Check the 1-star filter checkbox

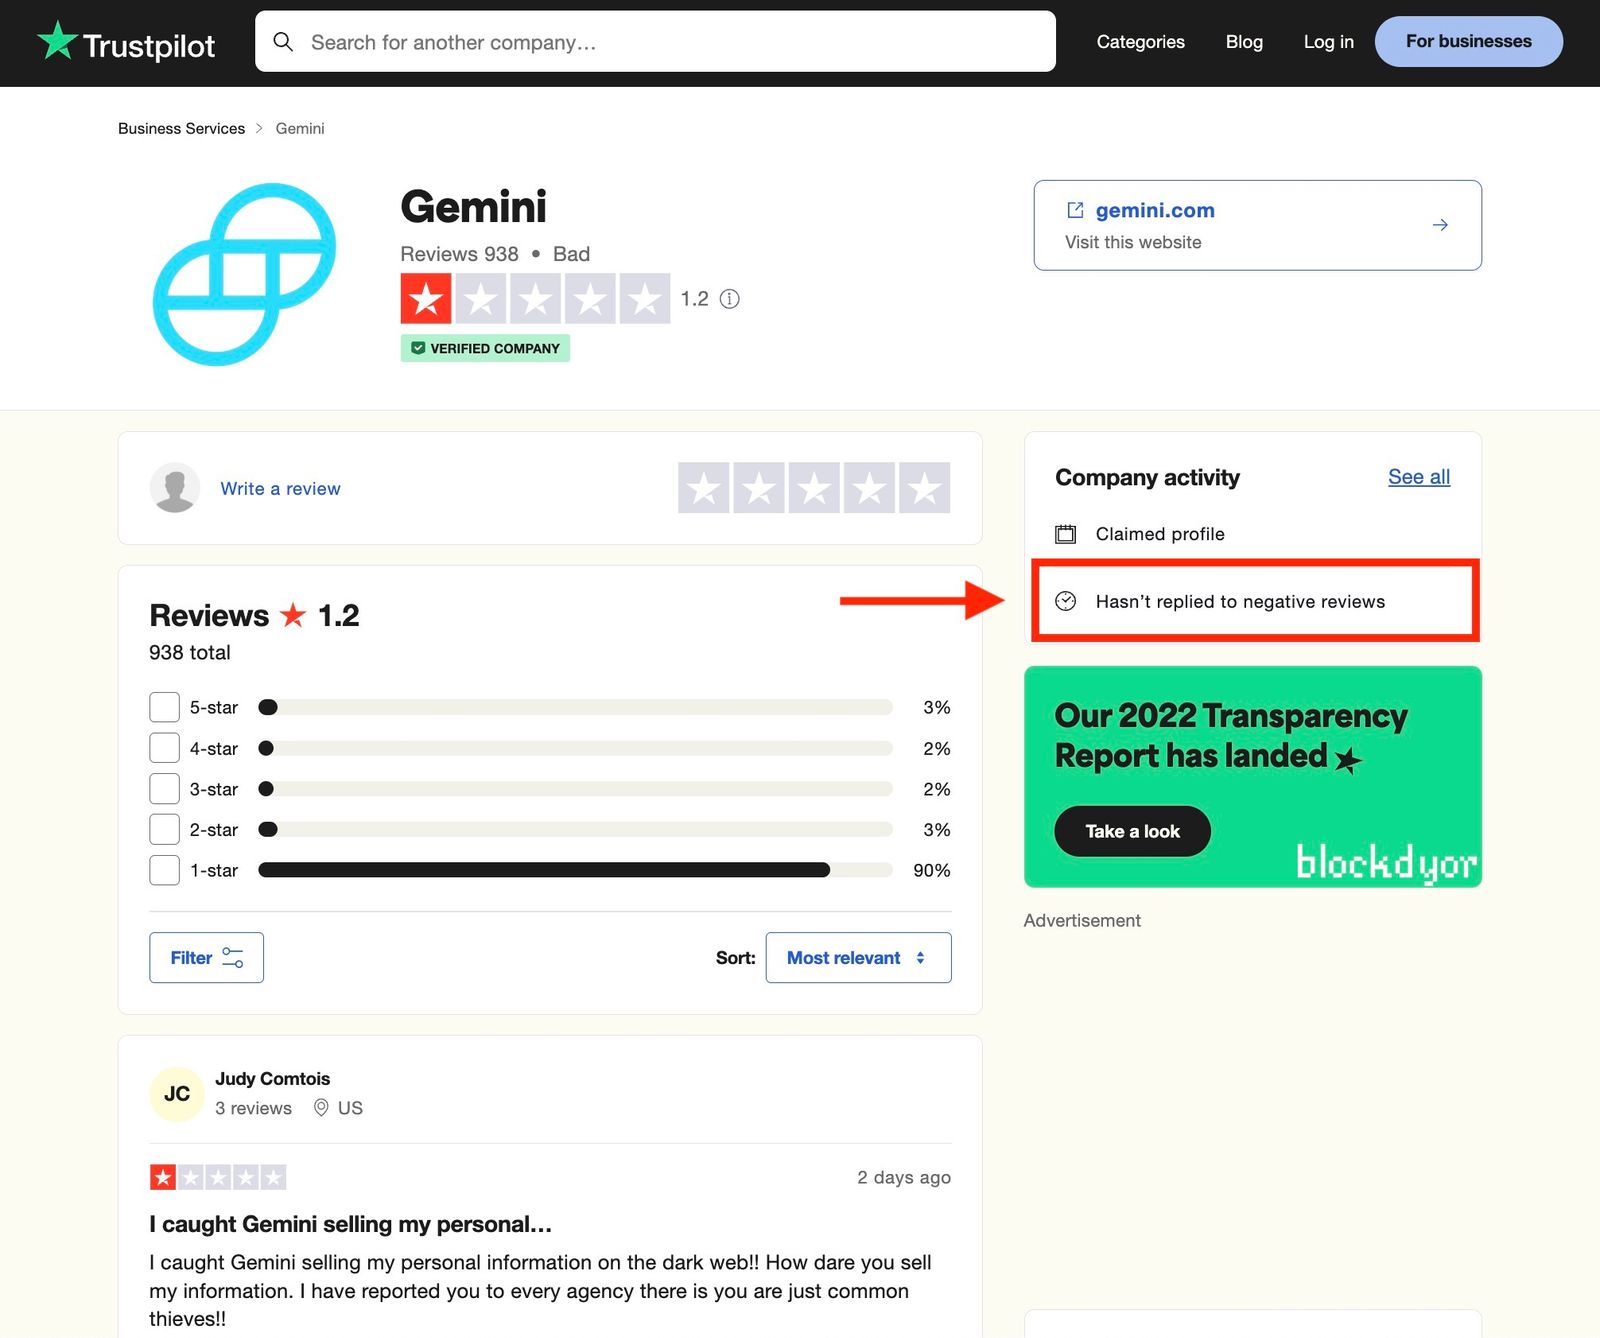[x=164, y=870]
